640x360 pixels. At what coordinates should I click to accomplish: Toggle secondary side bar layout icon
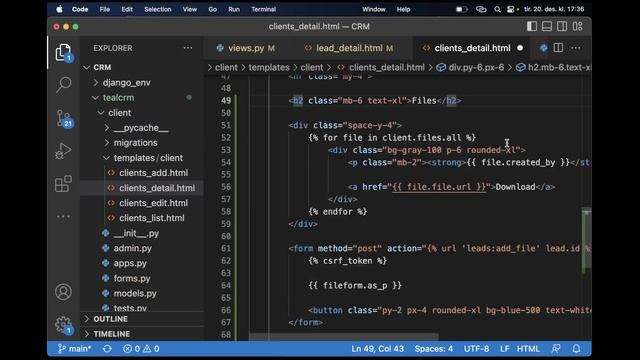(562, 27)
